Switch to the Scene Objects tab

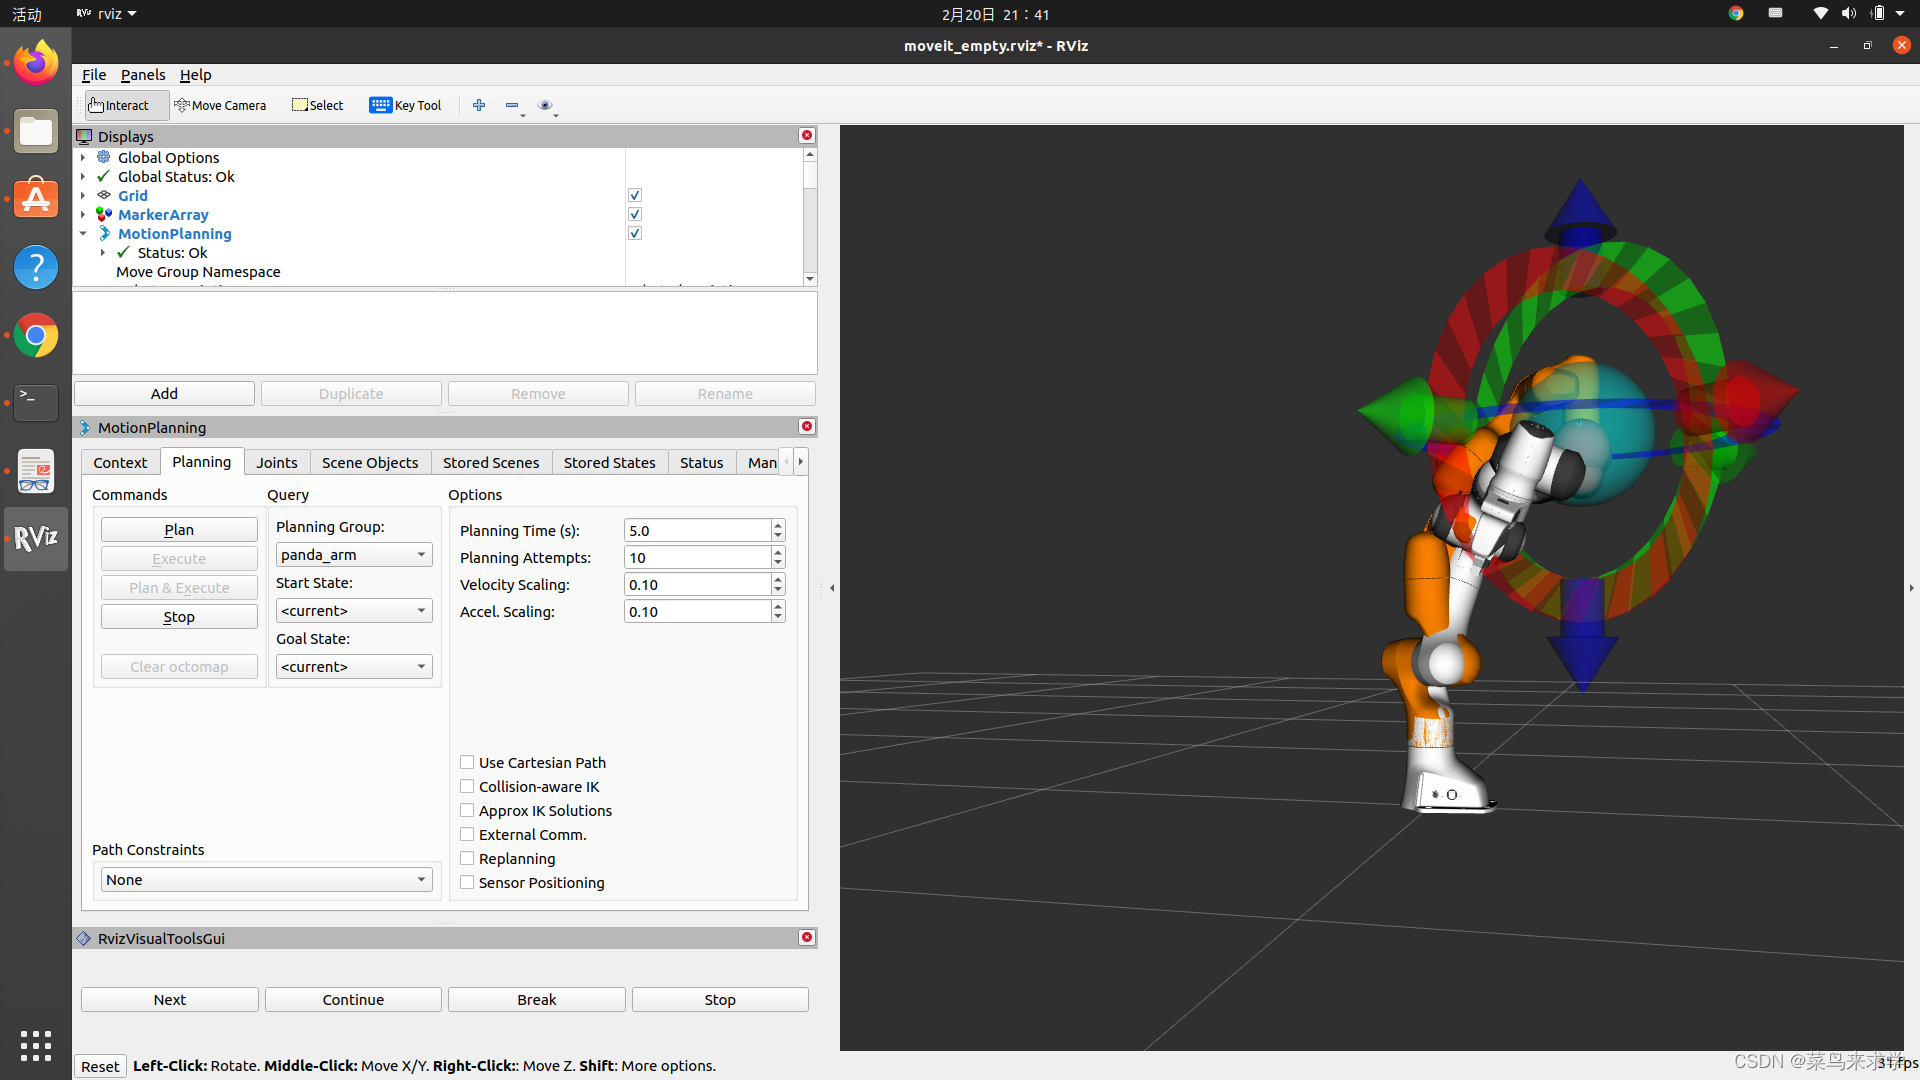coord(369,462)
